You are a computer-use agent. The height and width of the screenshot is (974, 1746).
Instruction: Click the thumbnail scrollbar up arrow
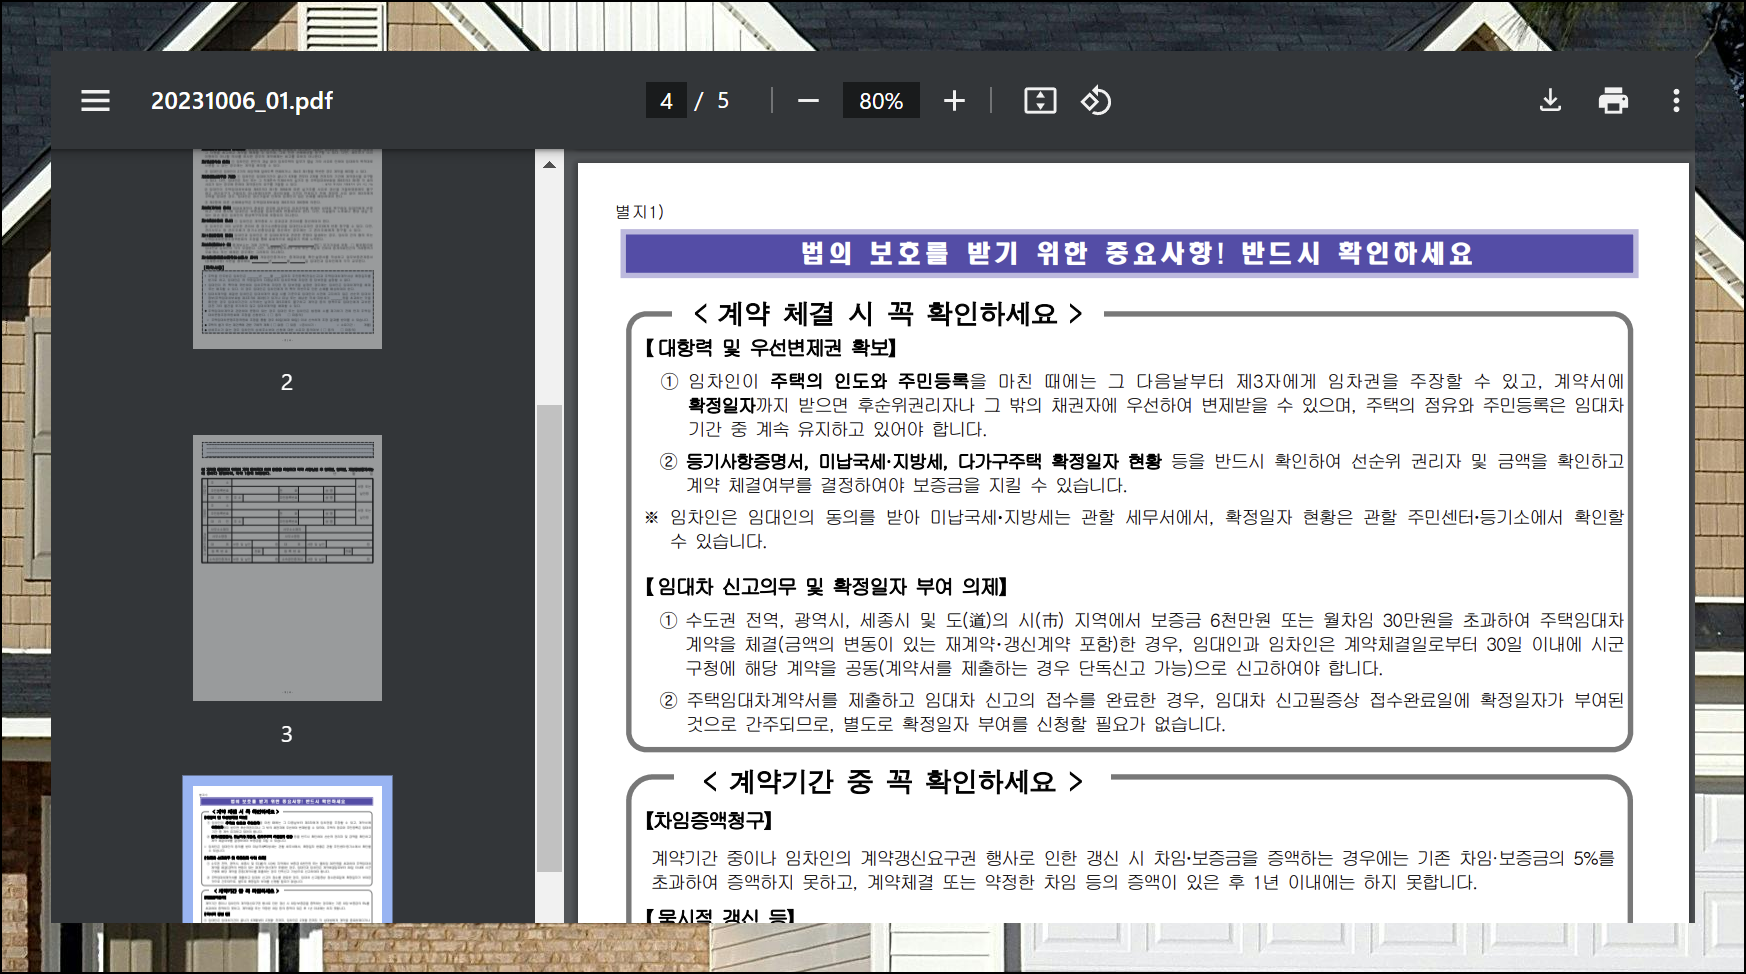(549, 164)
